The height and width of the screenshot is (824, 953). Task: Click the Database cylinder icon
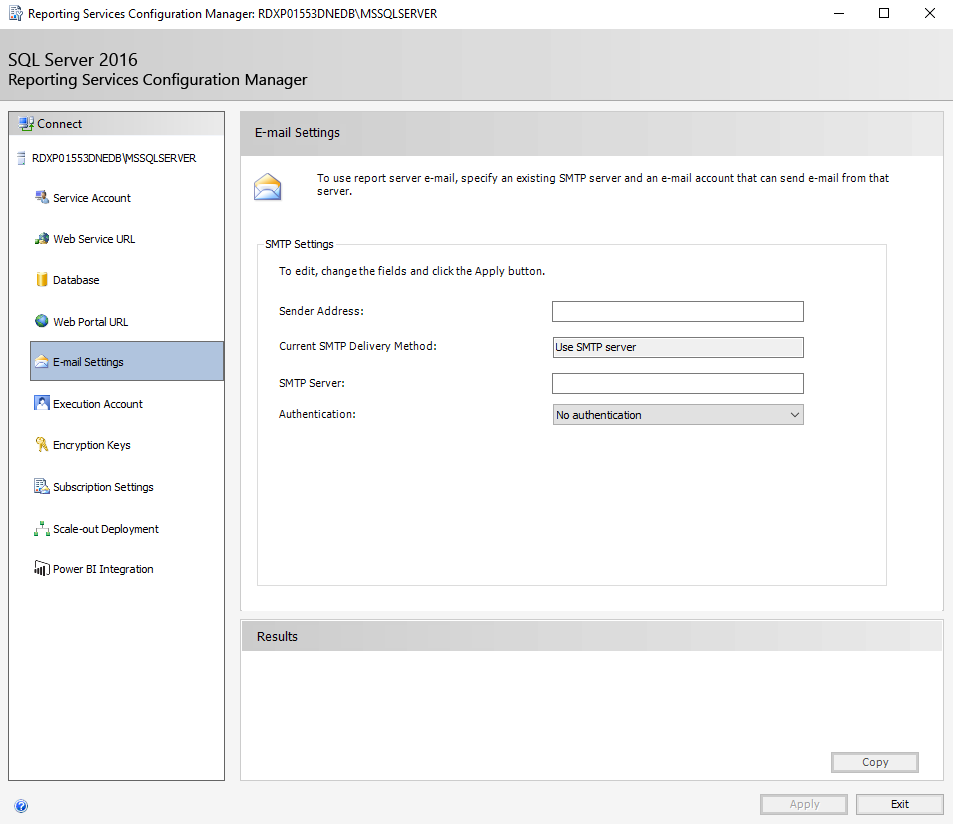41,280
